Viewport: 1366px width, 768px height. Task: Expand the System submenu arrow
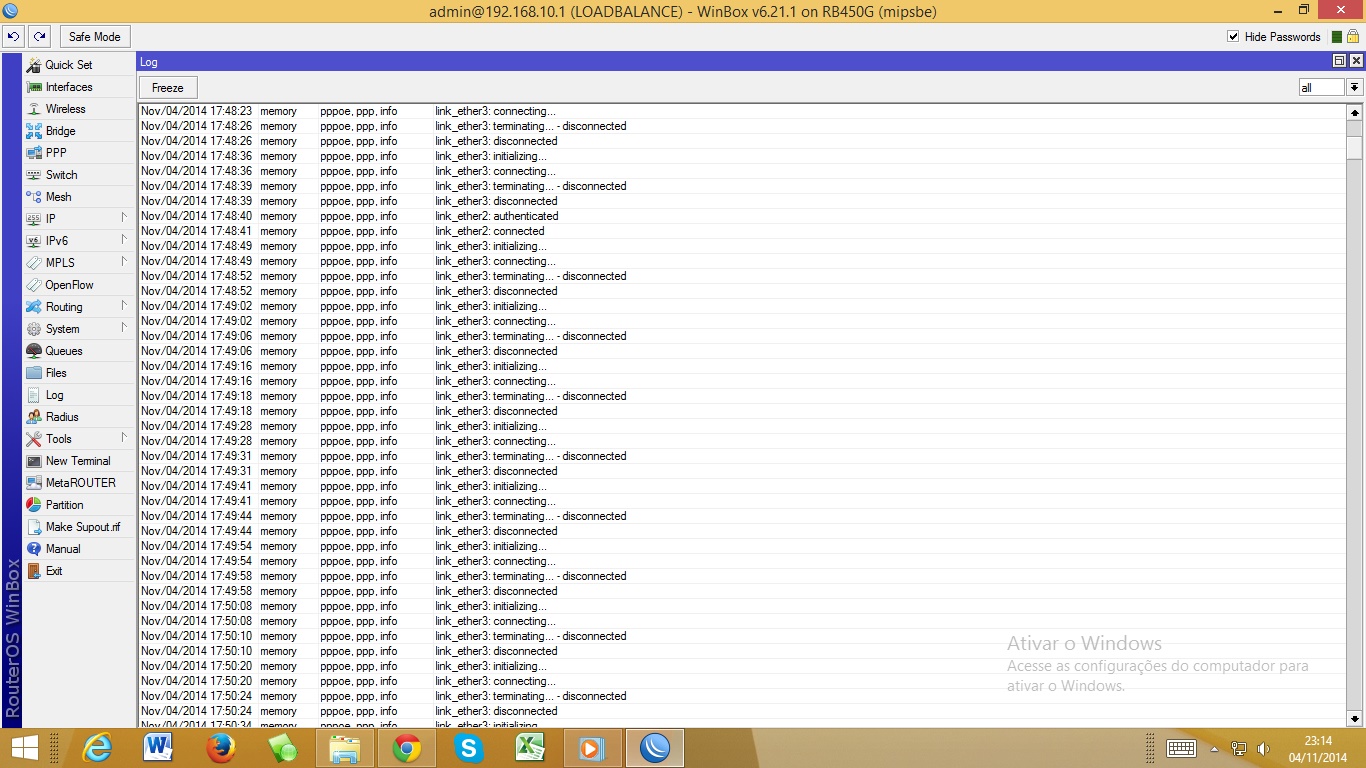125,327
